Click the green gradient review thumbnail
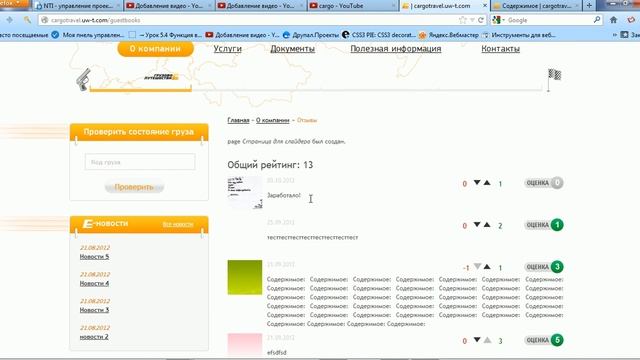 click(244, 277)
